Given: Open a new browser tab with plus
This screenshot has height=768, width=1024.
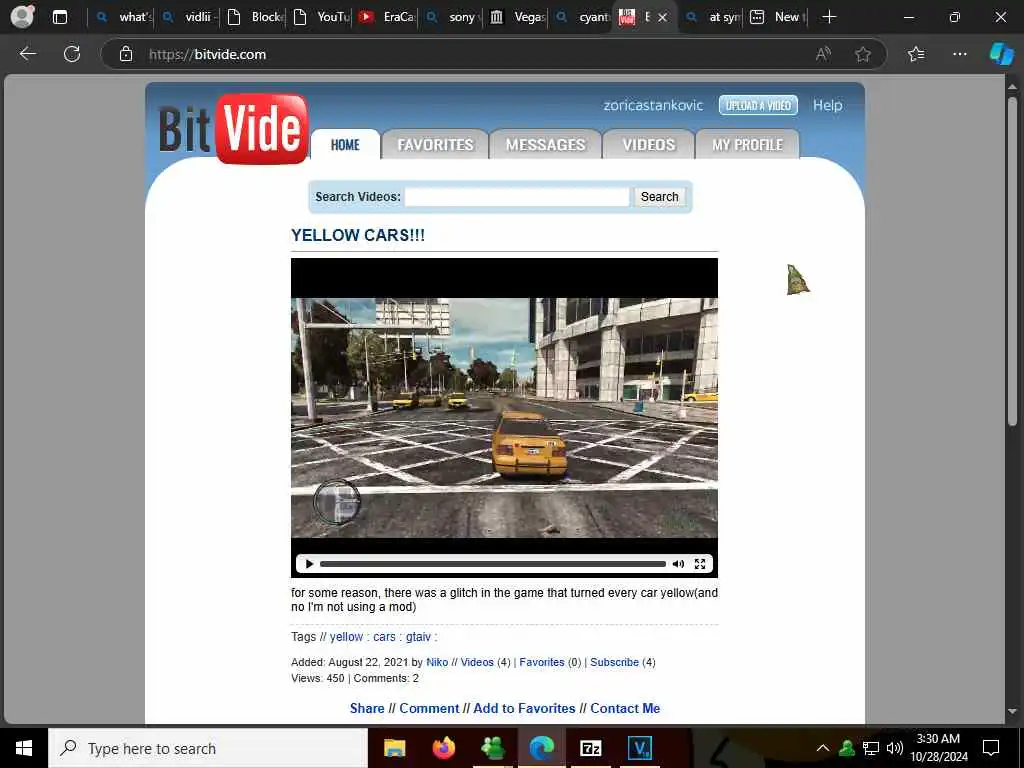Looking at the screenshot, I should click(829, 17).
